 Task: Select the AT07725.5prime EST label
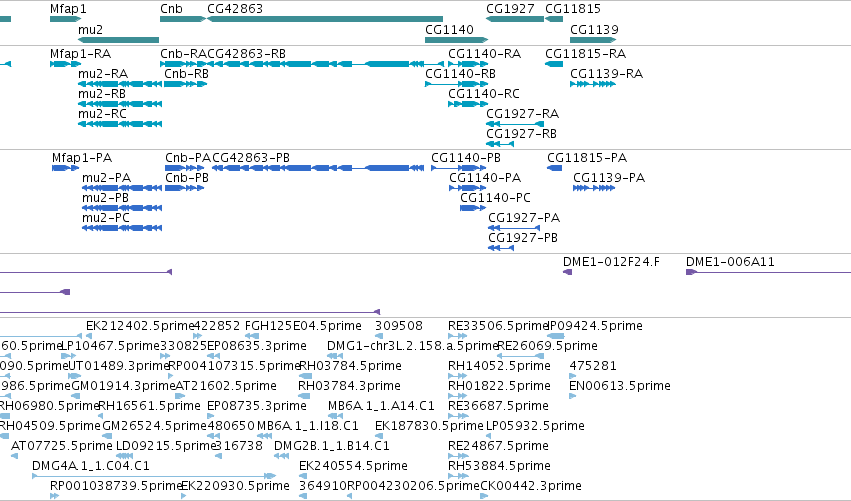pos(61,446)
